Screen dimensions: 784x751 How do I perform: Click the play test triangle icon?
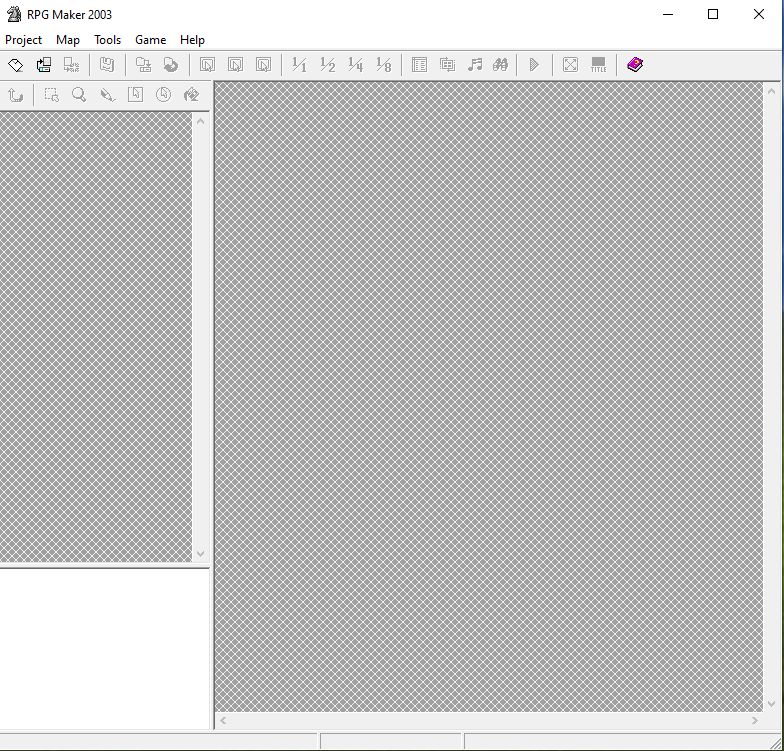point(534,65)
